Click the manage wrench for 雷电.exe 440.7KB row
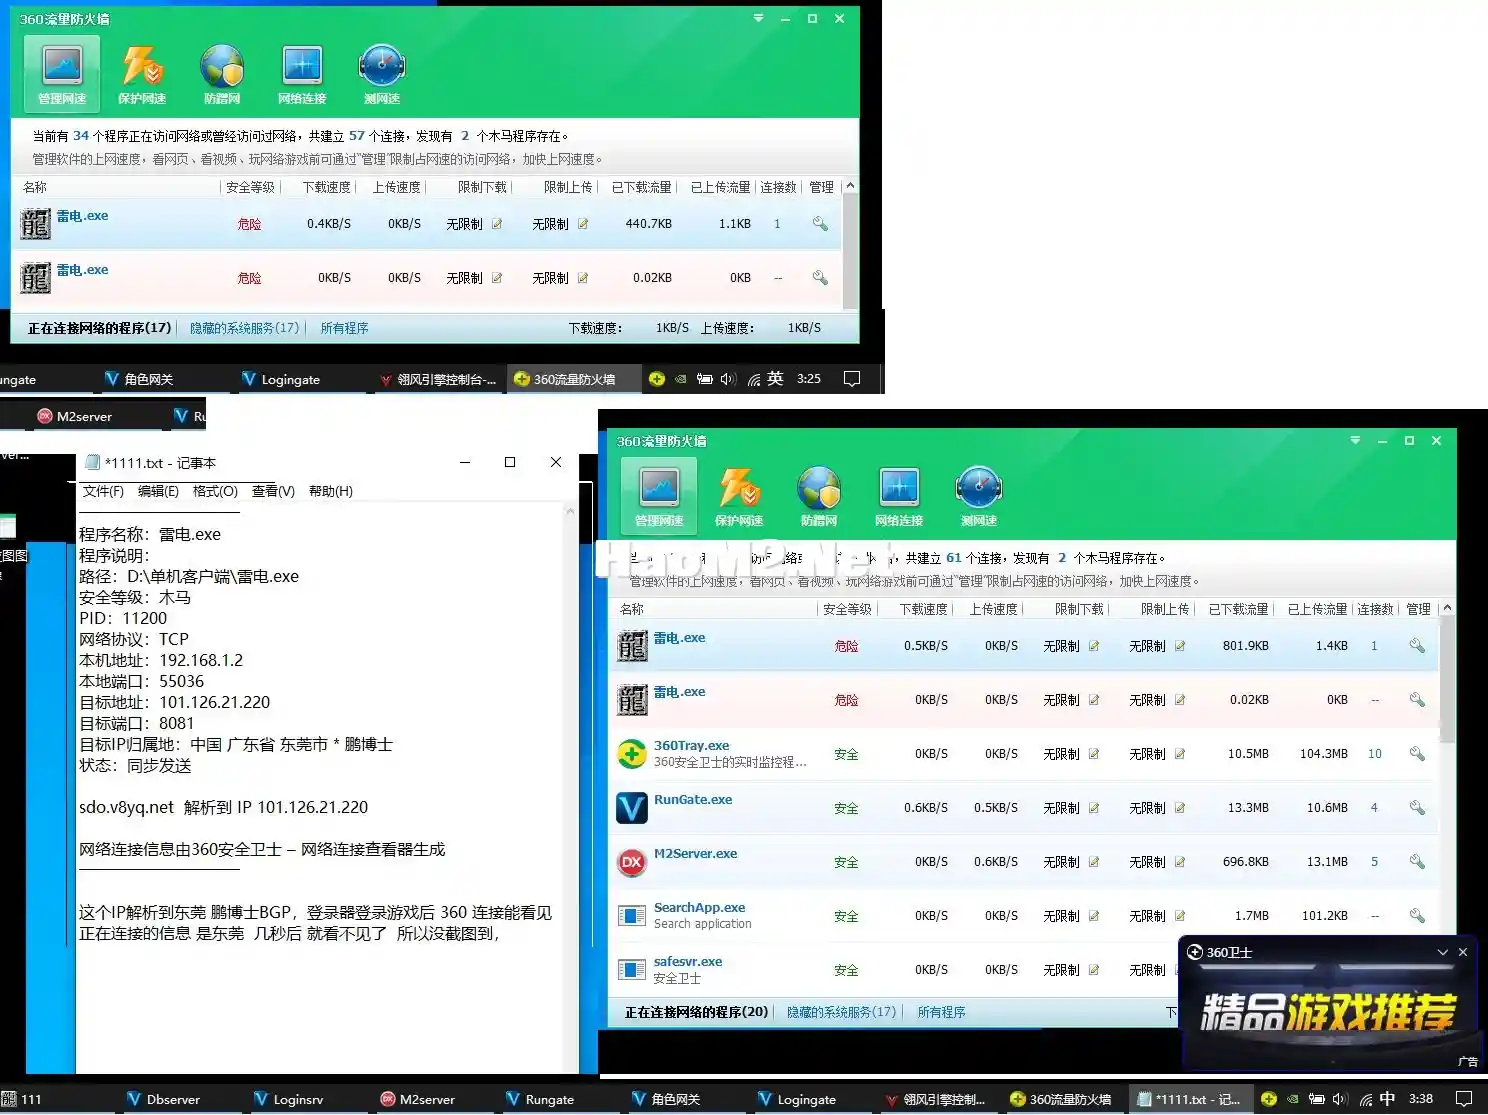The height and width of the screenshot is (1115, 1488). click(x=820, y=224)
